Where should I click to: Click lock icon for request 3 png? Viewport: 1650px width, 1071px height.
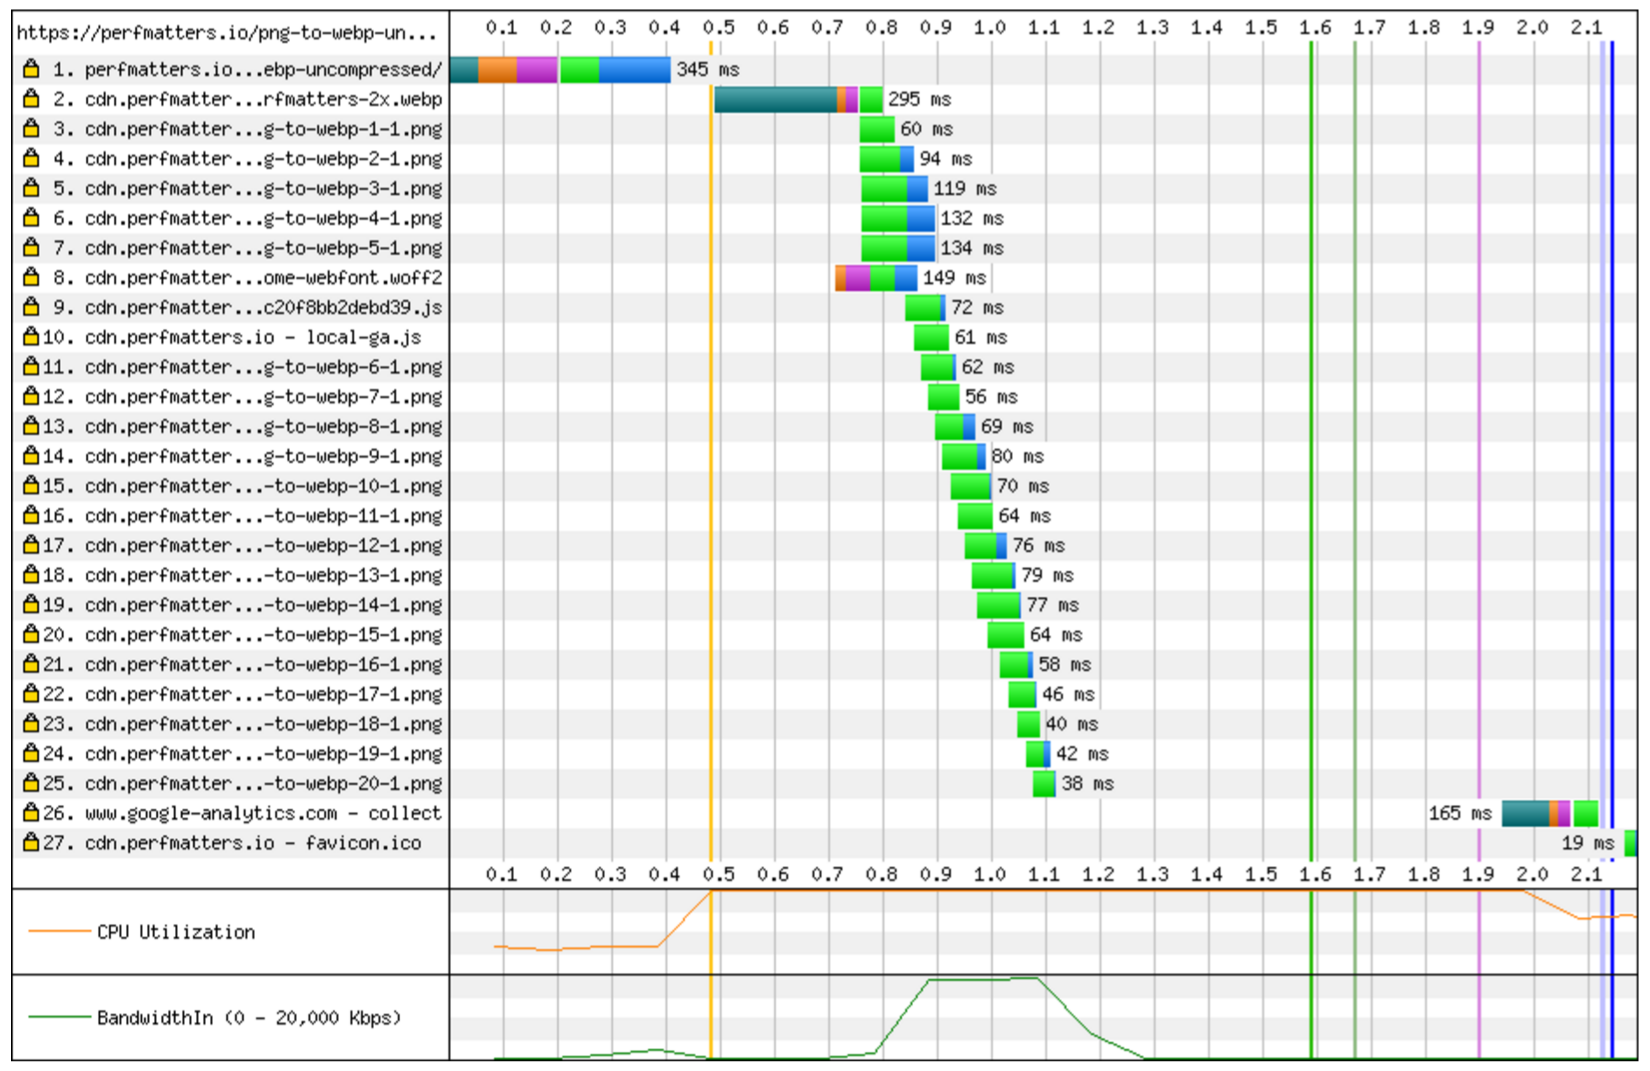tap(31, 129)
